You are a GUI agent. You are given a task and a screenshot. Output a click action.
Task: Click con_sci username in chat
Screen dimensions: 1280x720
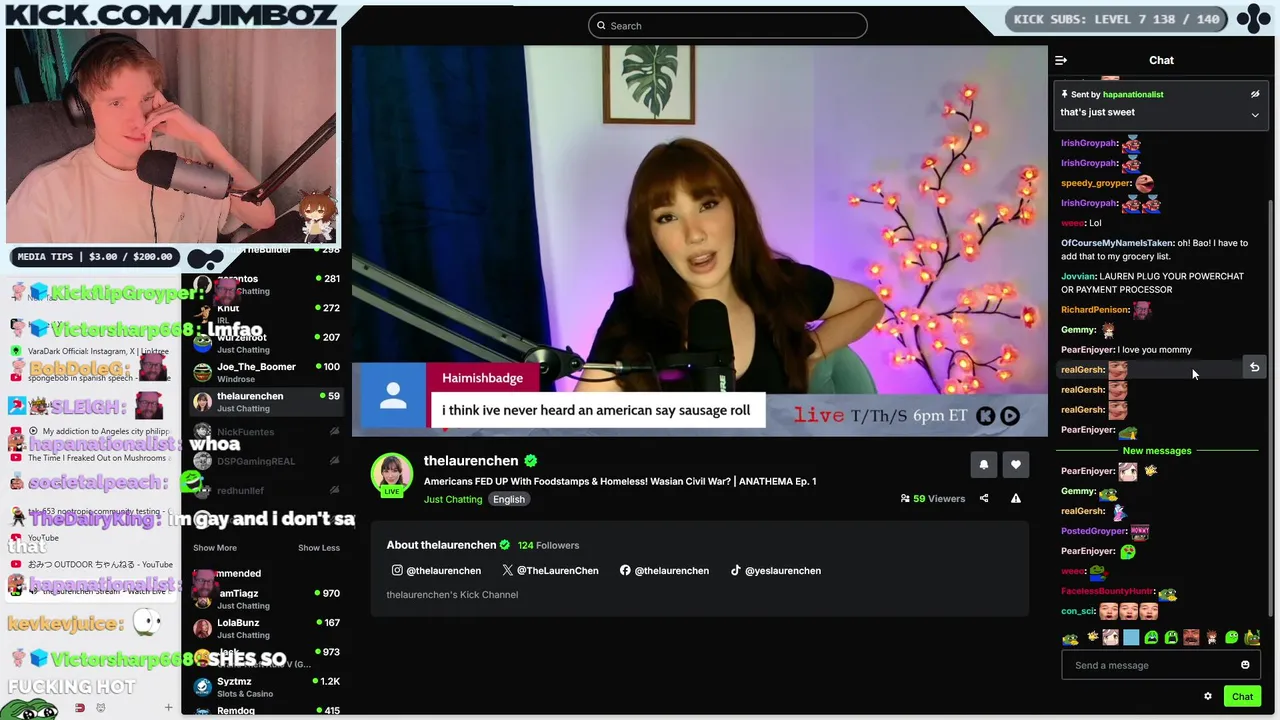pyautogui.click(x=1078, y=611)
